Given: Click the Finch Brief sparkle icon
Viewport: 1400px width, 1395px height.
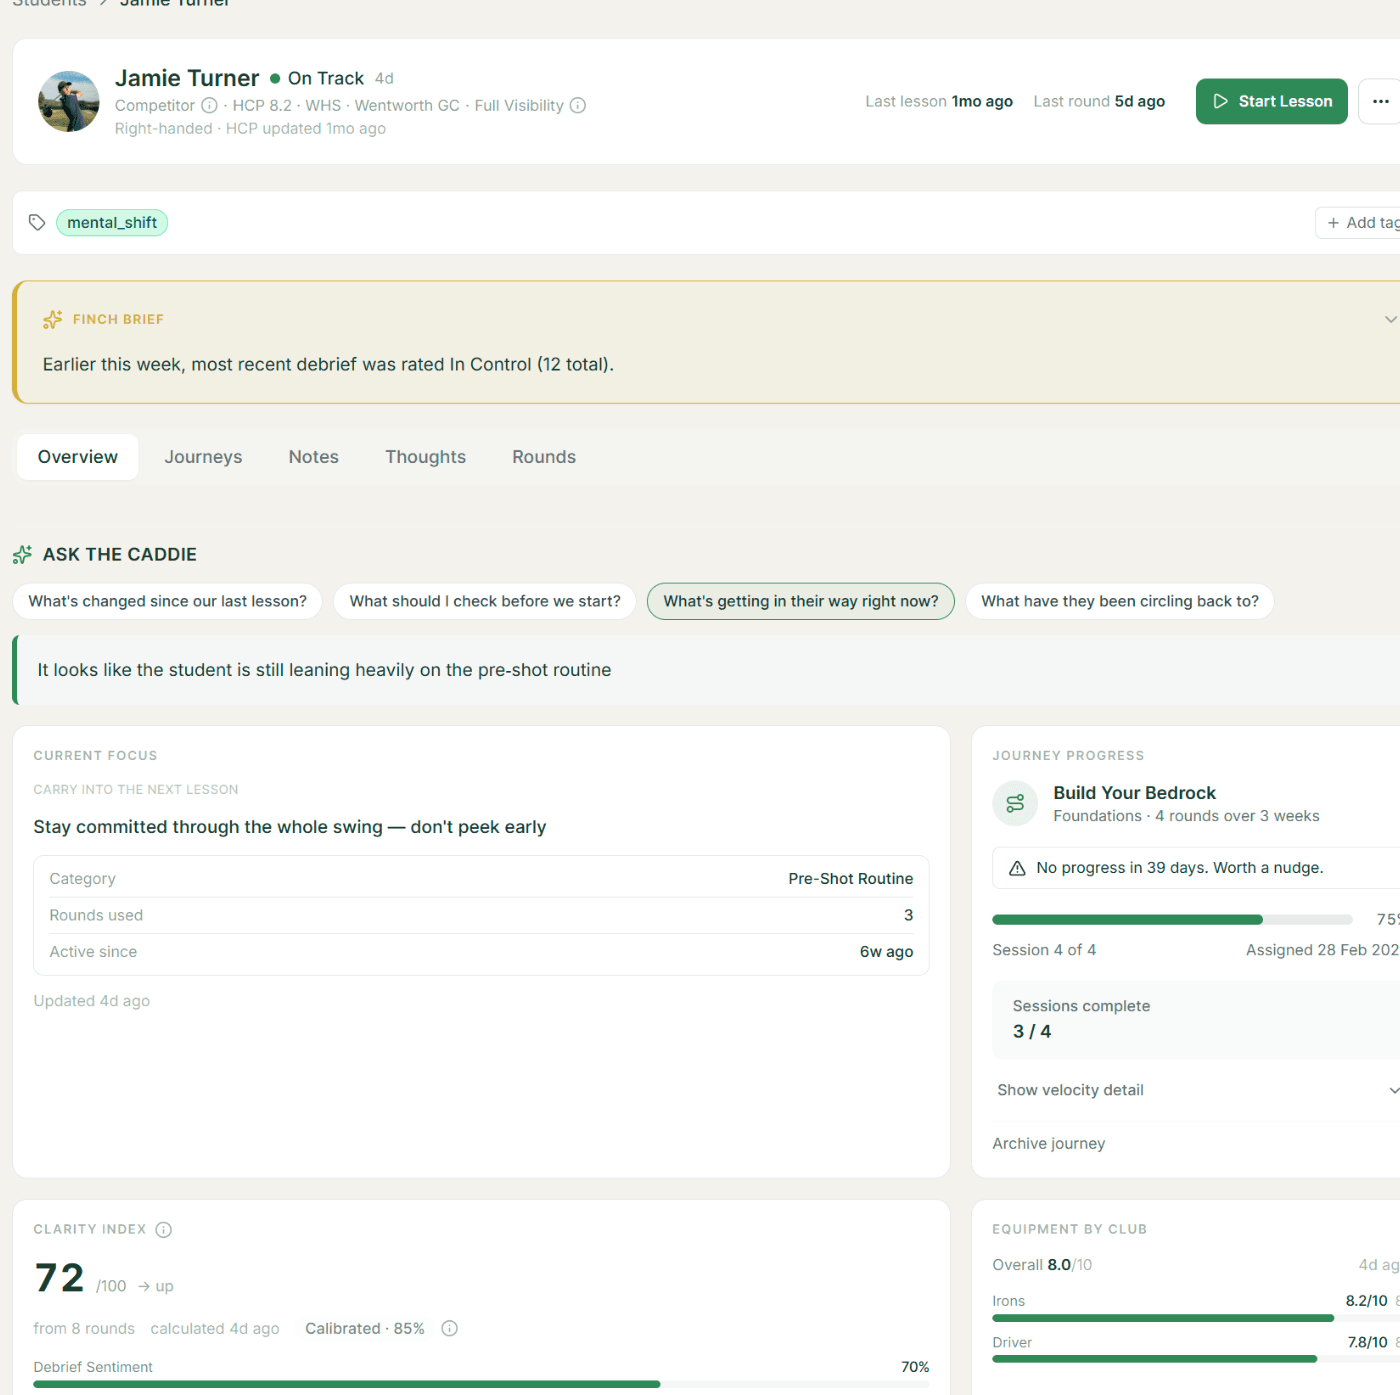Looking at the screenshot, I should pos(53,320).
